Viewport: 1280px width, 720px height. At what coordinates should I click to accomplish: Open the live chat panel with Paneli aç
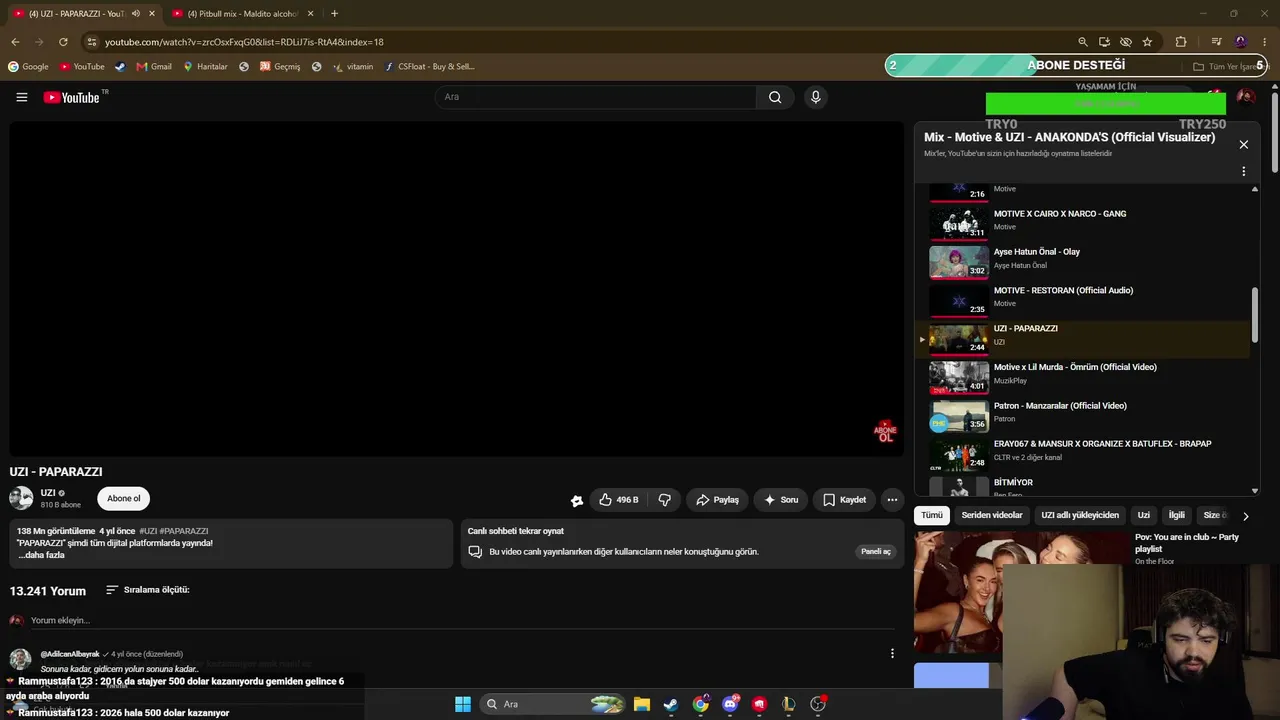(x=876, y=552)
